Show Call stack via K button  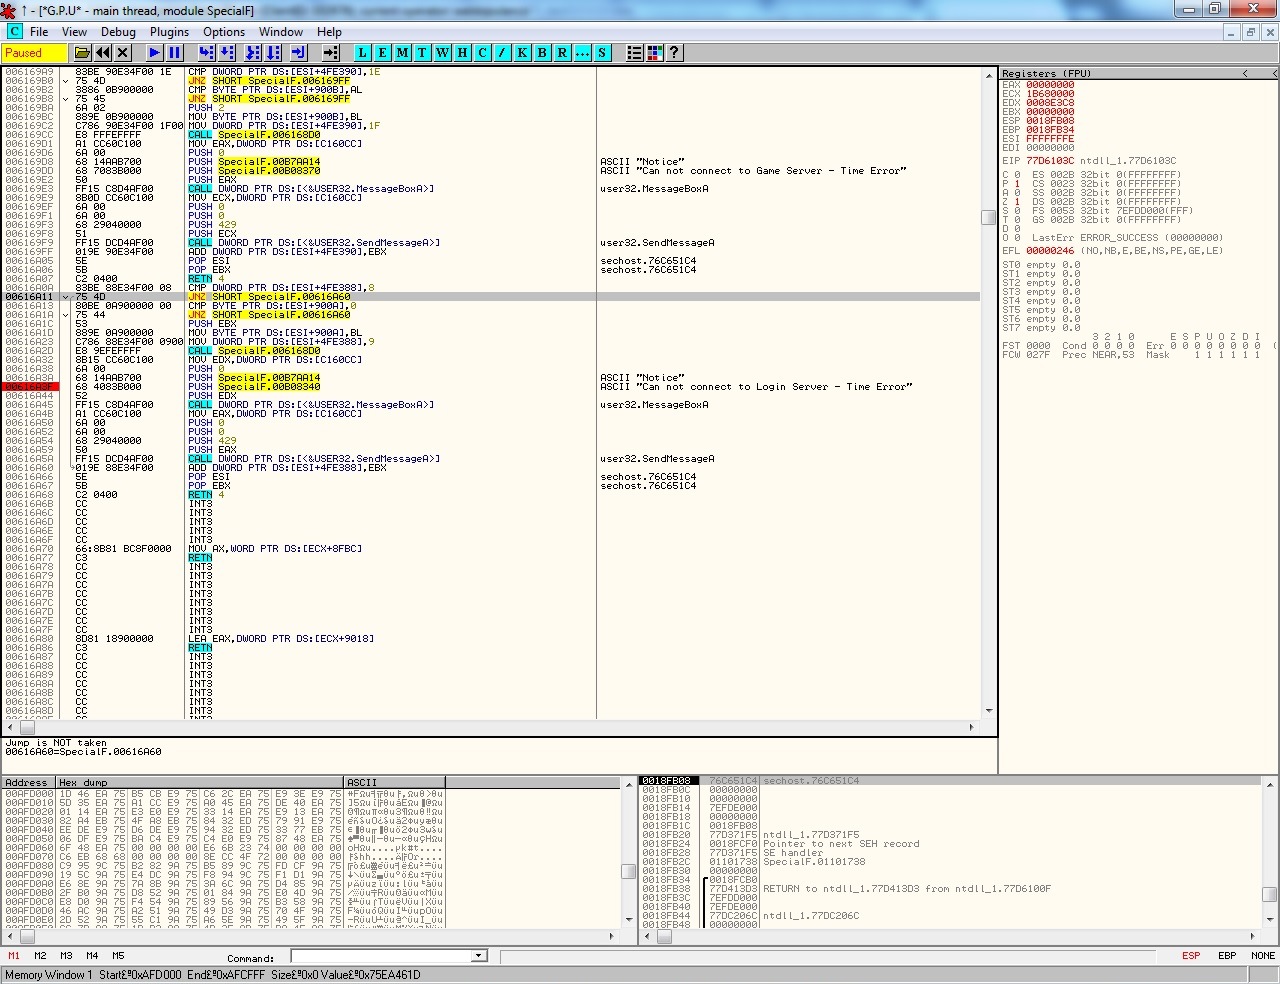point(522,53)
